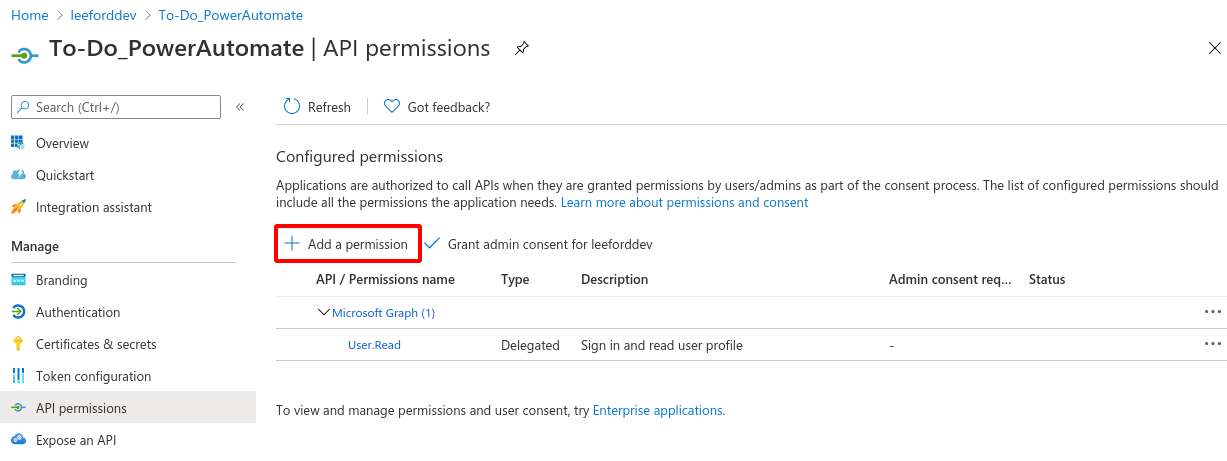The height and width of the screenshot is (461, 1227).
Task: Open the User.Read permission link
Action: pos(374,345)
